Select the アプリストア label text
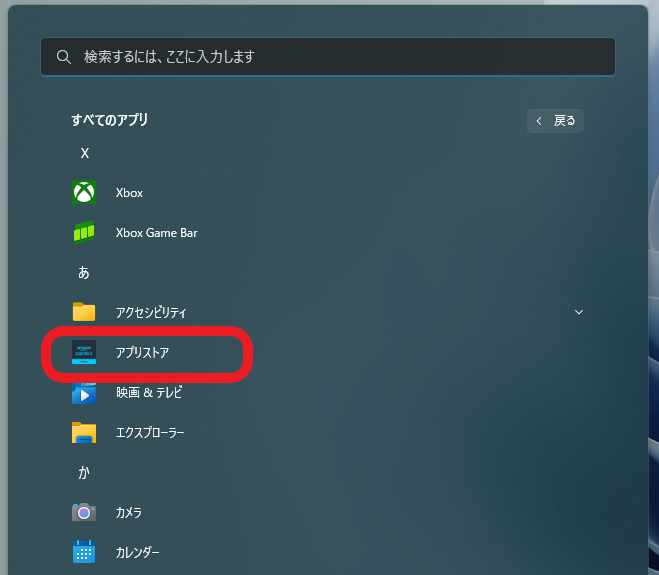 pos(142,352)
